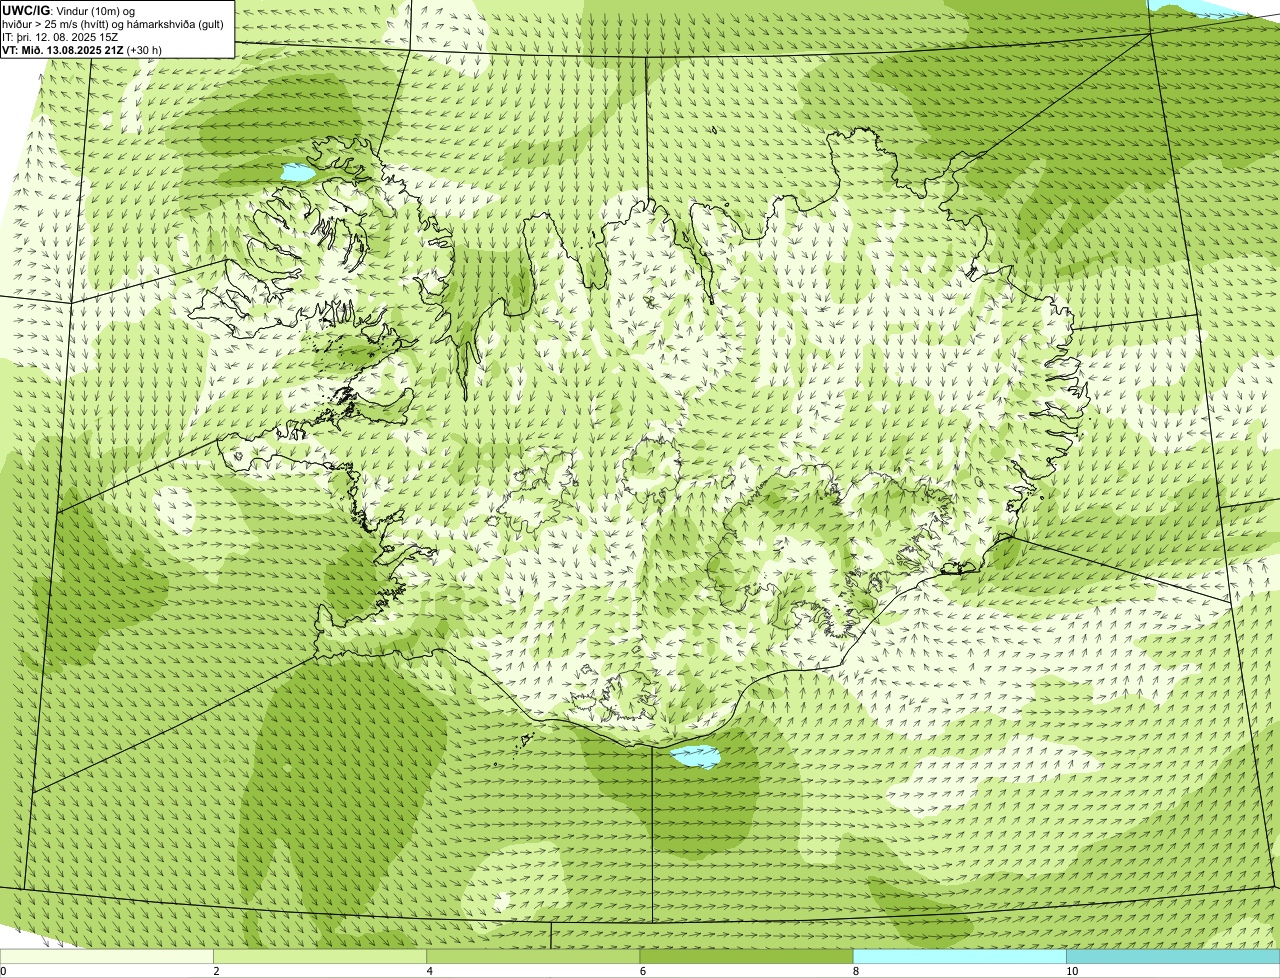Click the title line "UWC/IG: Vindur (10m) og"
Screen dimensions: 1280x978
tap(70, 10)
